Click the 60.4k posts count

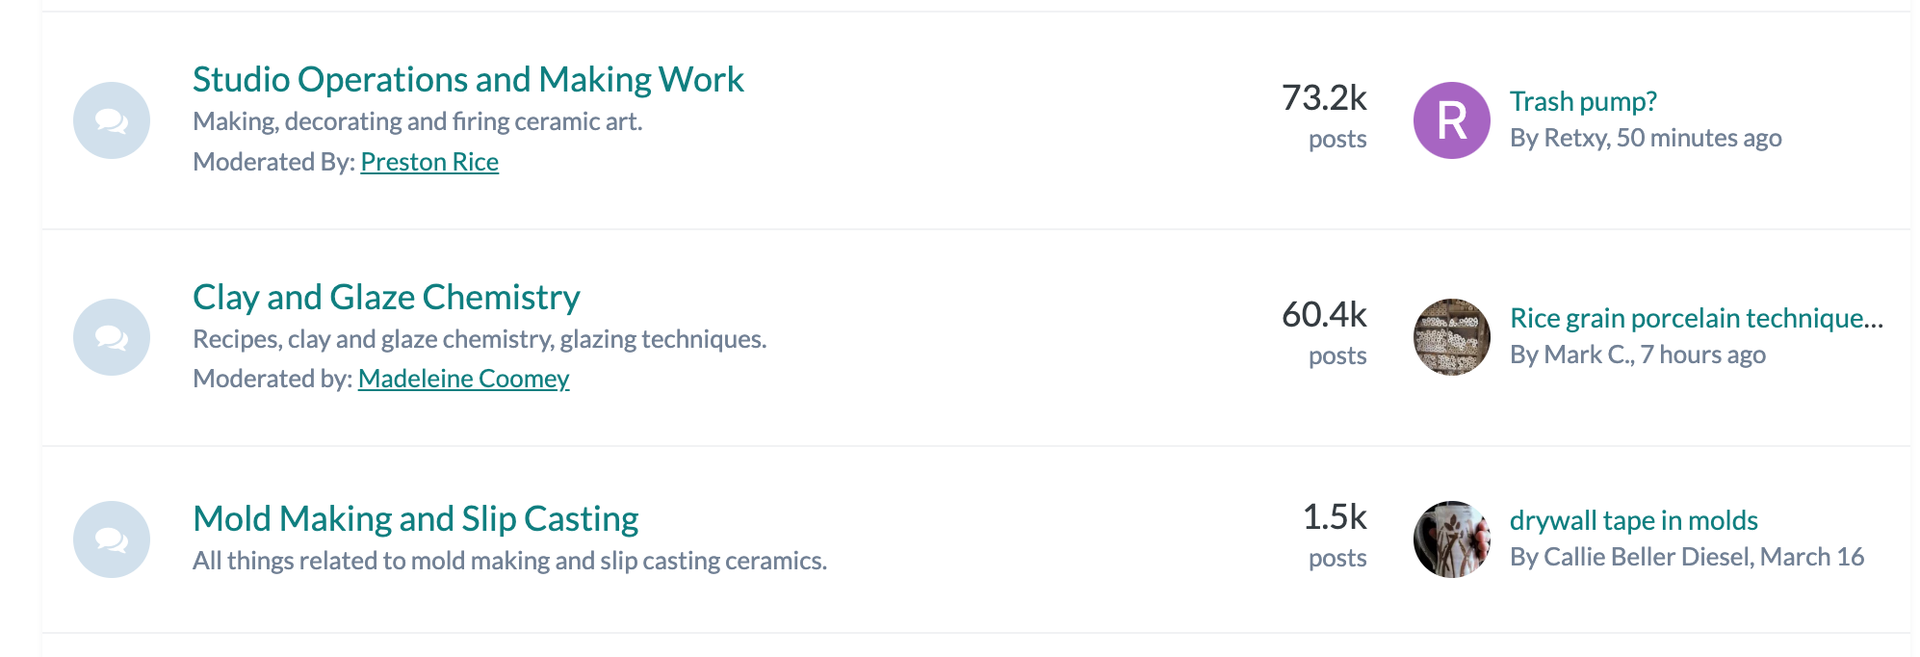pyautogui.click(x=1324, y=333)
